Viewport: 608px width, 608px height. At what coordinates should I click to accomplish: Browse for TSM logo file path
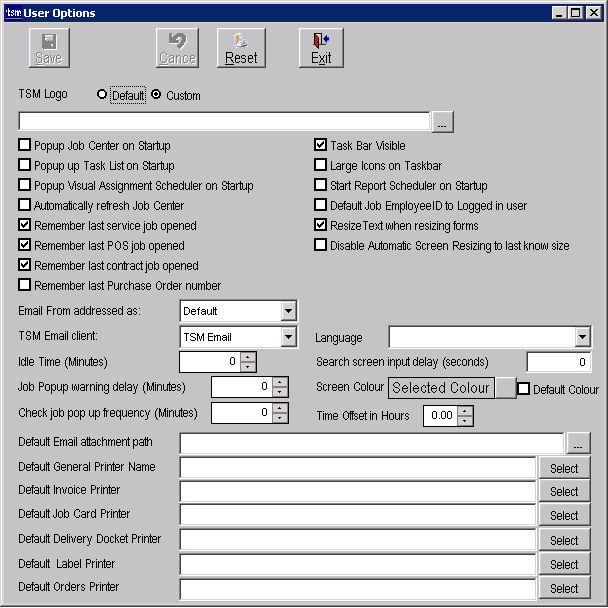point(443,122)
